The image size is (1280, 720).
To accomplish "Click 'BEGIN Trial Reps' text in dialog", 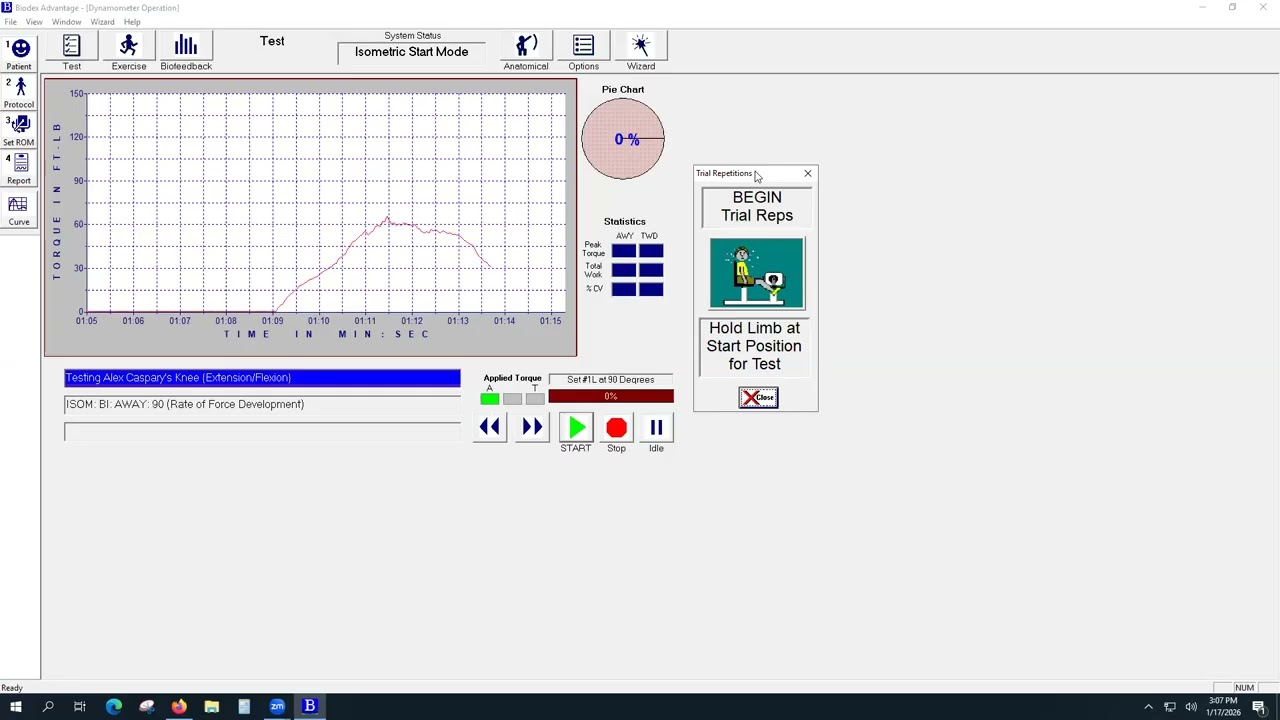I will (757, 207).
